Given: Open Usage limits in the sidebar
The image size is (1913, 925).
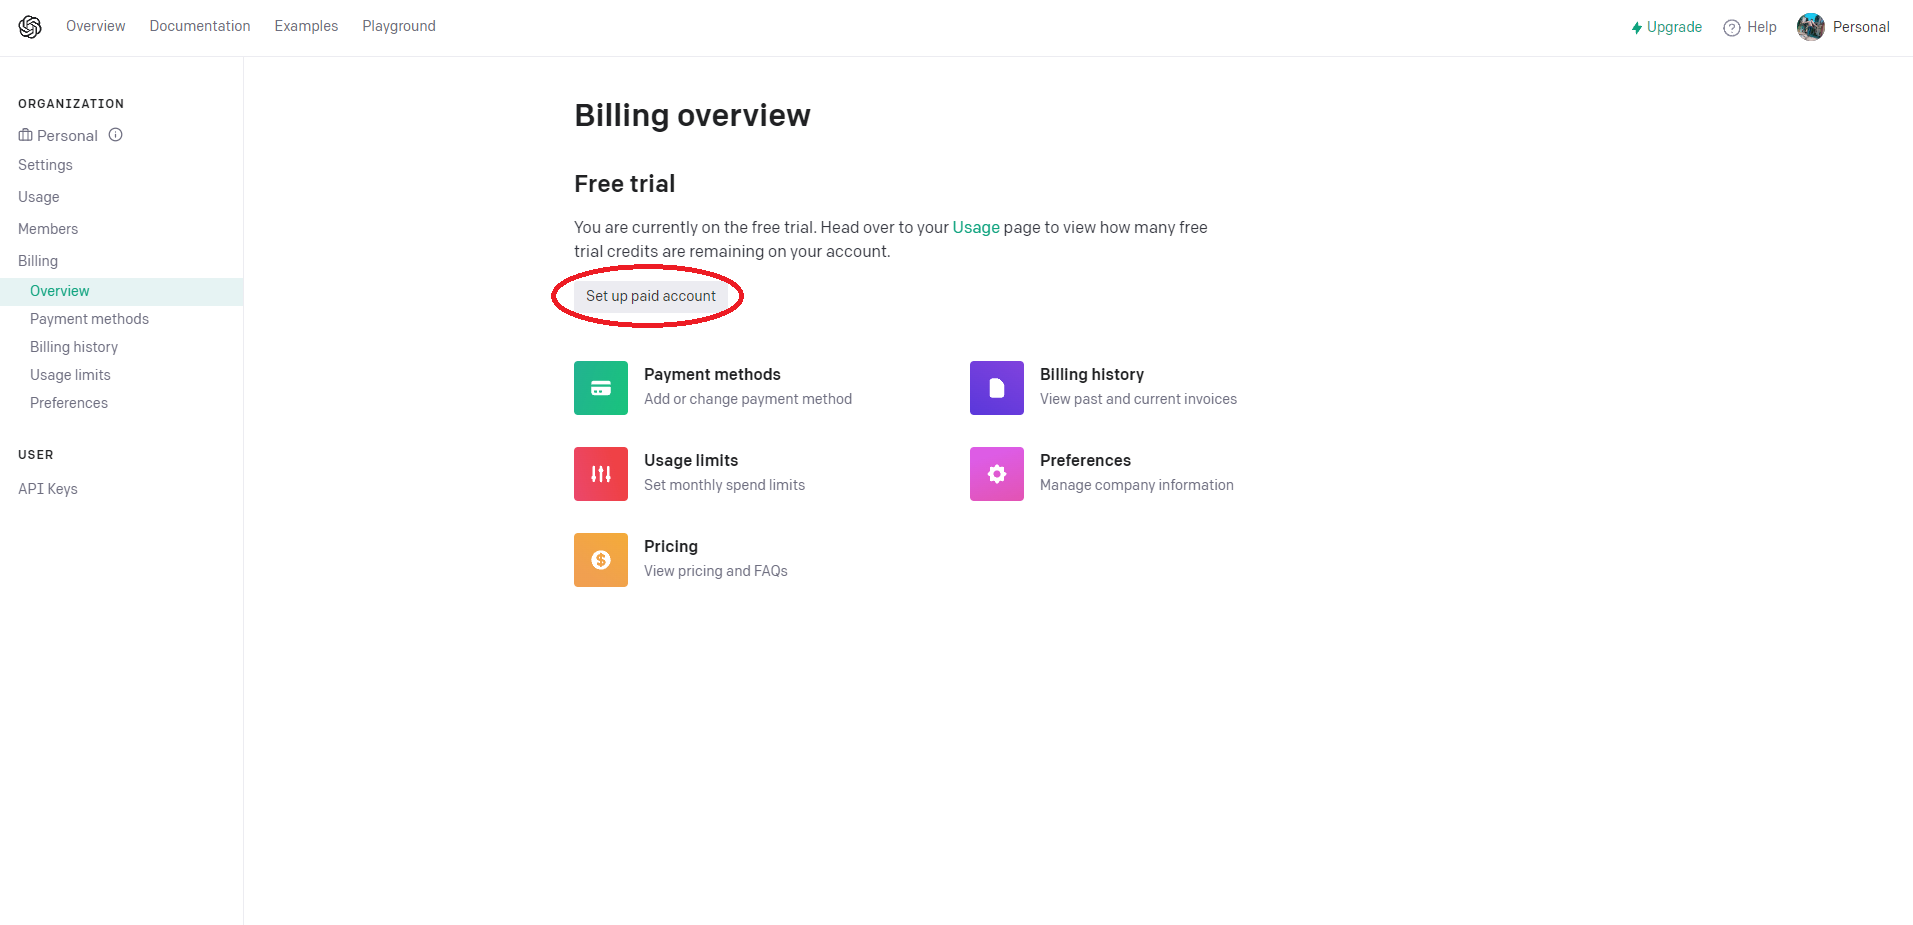Looking at the screenshot, I should coord(70,375).
